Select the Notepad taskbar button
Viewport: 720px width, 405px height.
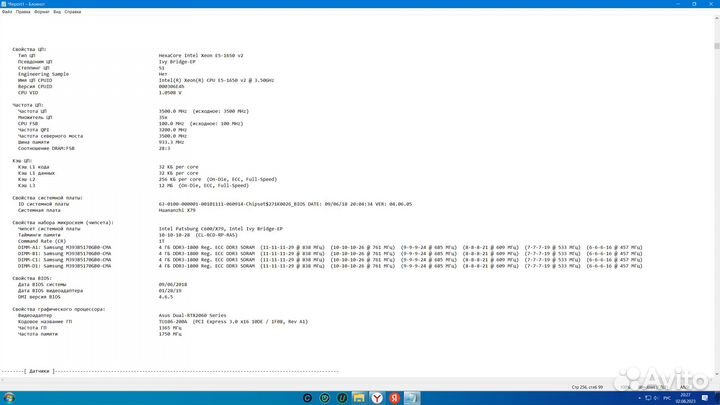(412, 398)
